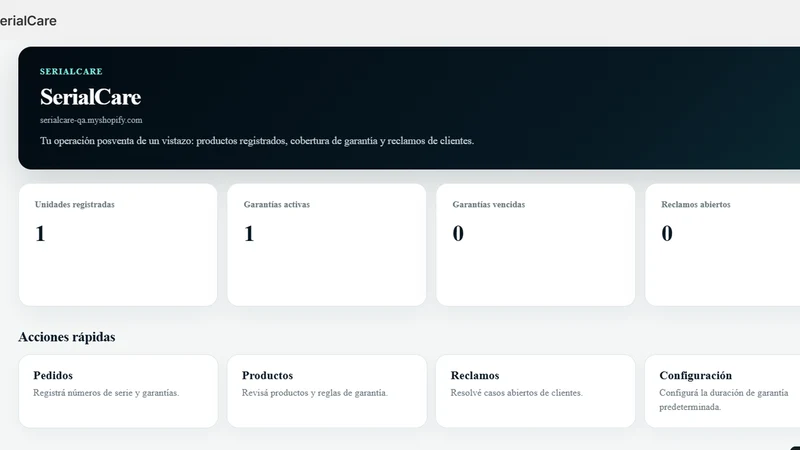Image resolution: width=800 pixels, height=450 pixels.
Task: Click 'Configurá la duración de garantía' text
Action: [x=723, y=393]
